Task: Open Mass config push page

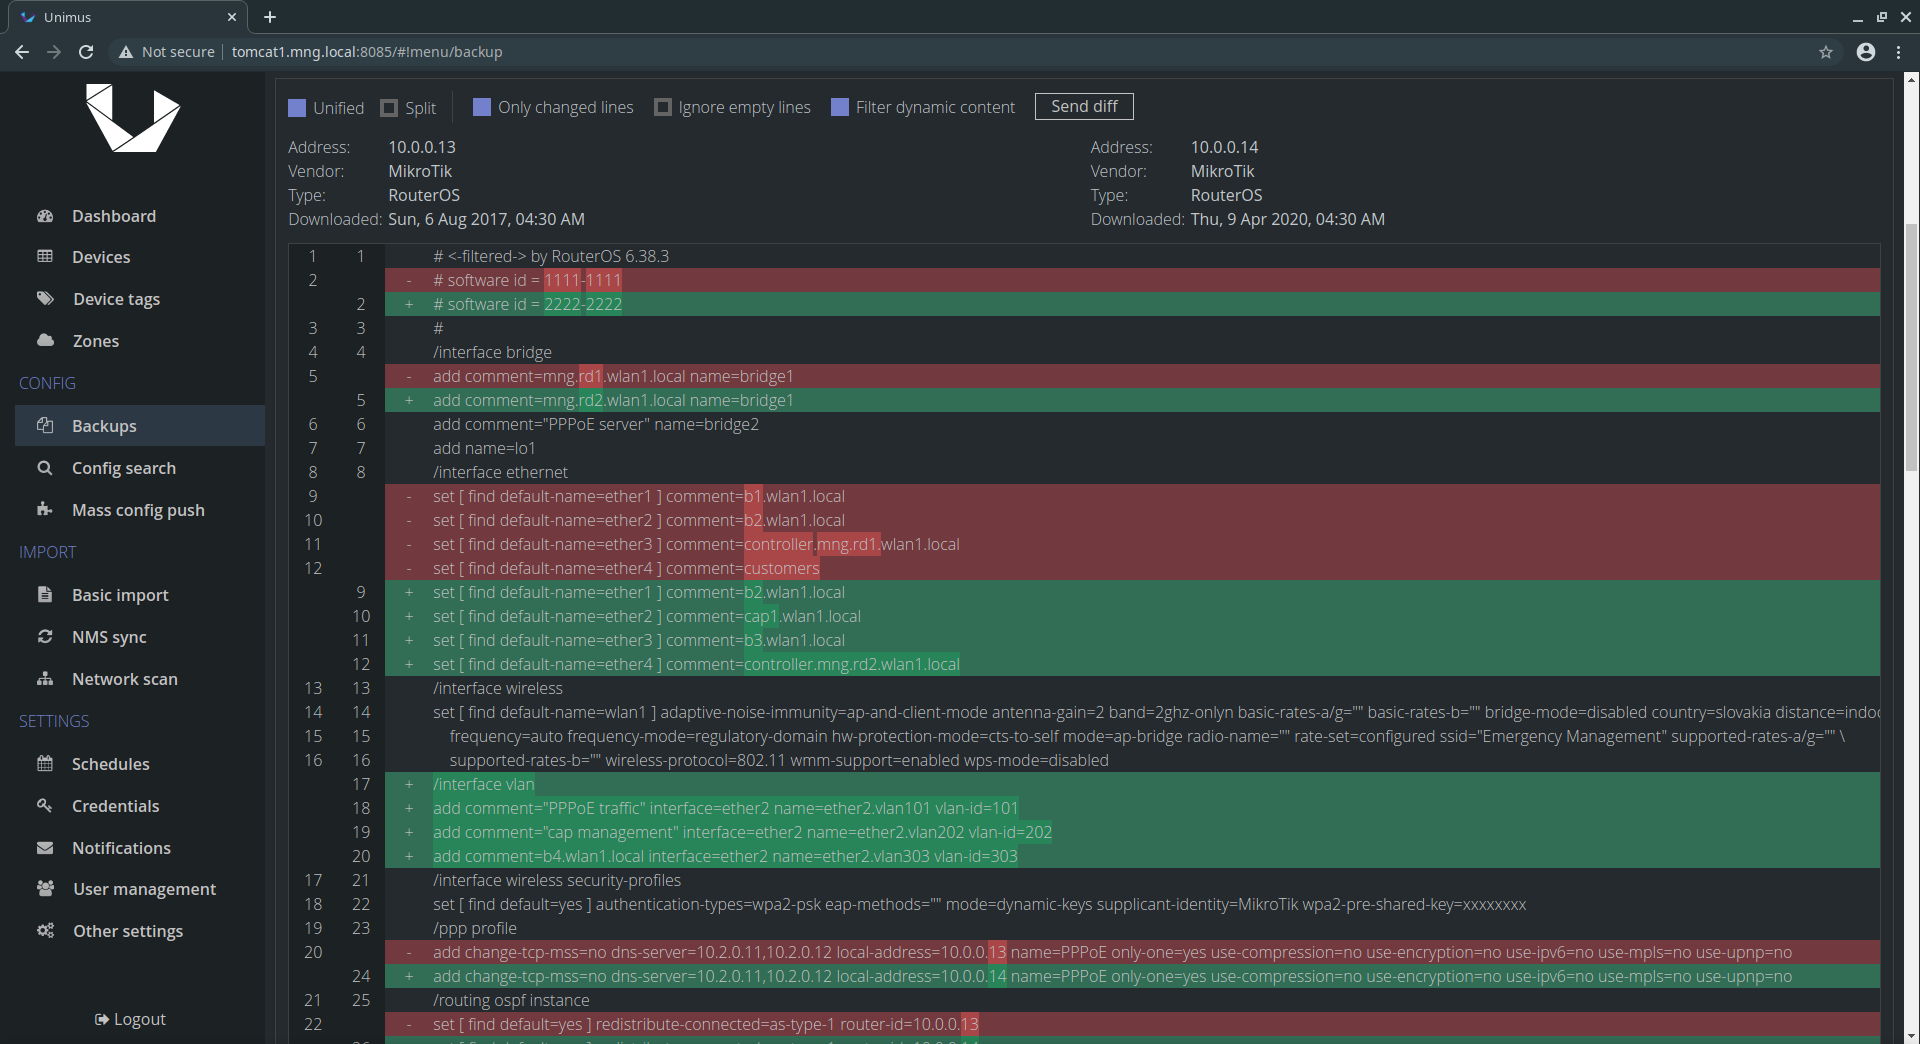Action: [x=138, y=510]
